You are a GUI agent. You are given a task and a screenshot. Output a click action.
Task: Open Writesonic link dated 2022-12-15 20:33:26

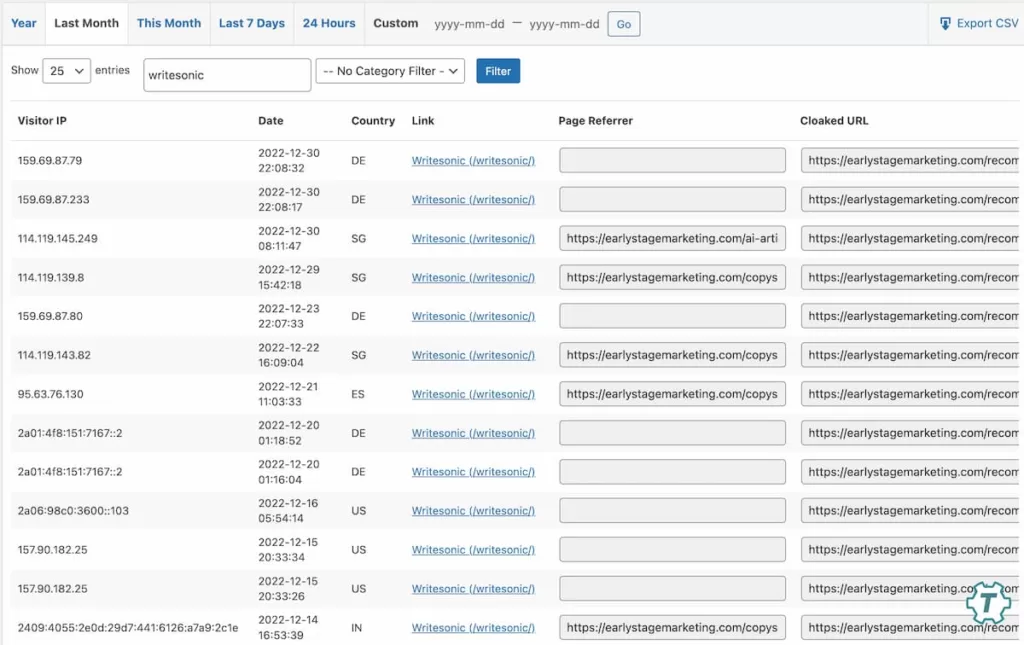pos(473,589)
